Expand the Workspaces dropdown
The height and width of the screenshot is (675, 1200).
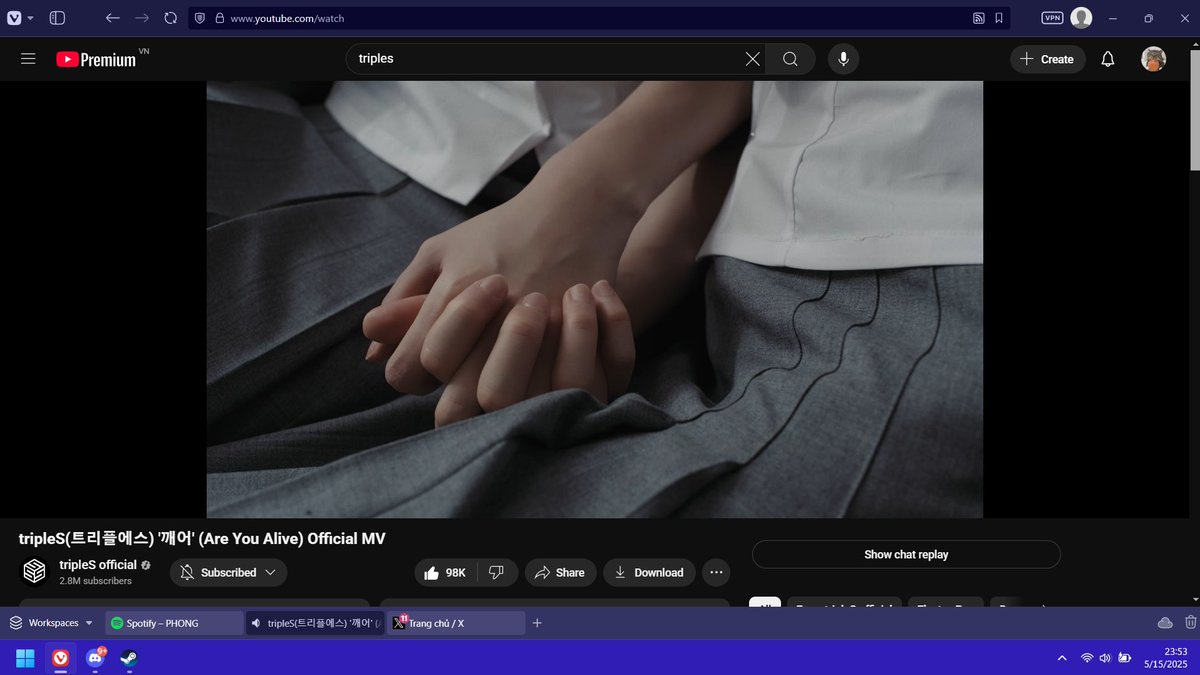(51, 623)
